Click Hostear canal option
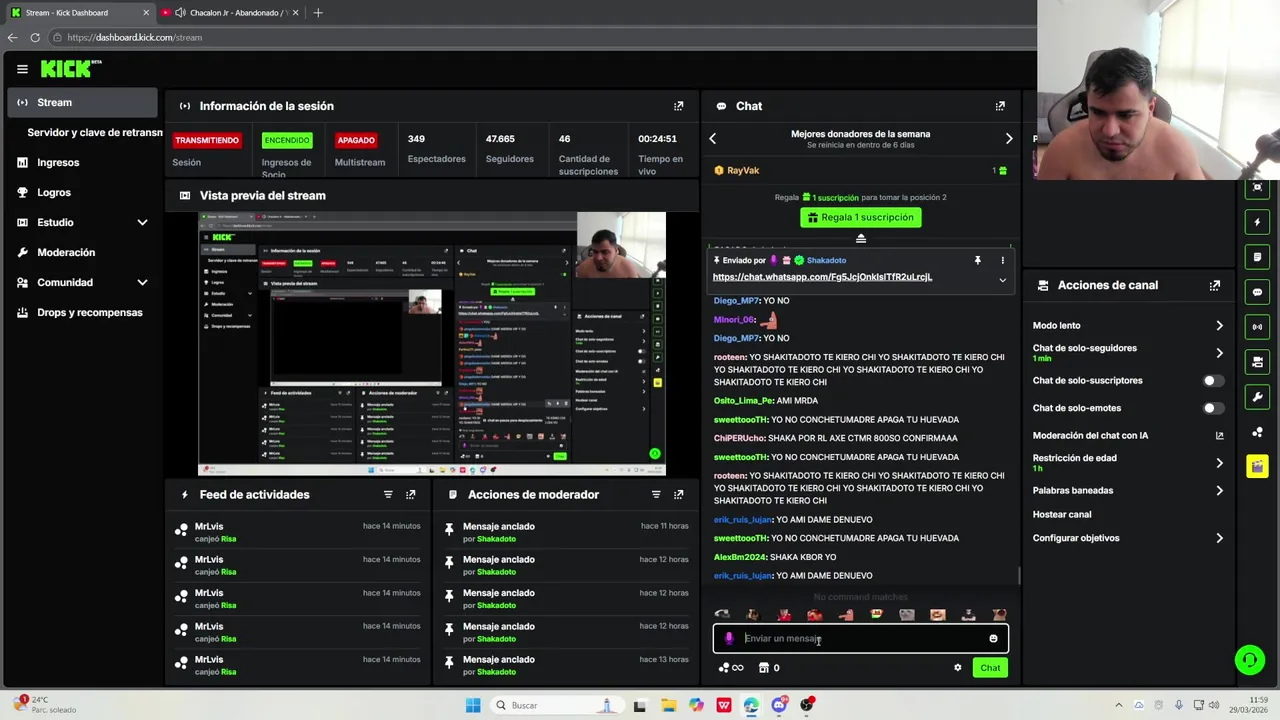This screenshot has width=1280, height=720. (x=1062, y=514)
